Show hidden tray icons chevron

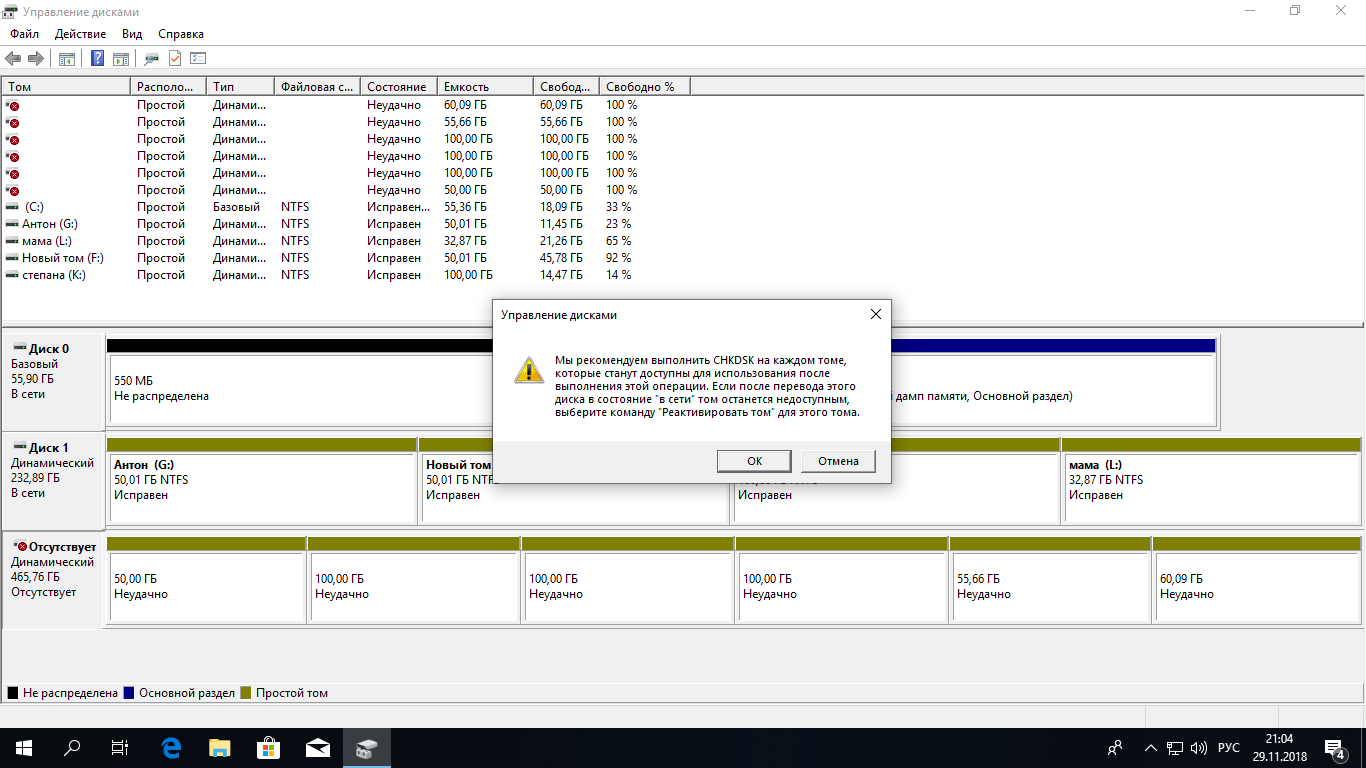(1151, 748)
